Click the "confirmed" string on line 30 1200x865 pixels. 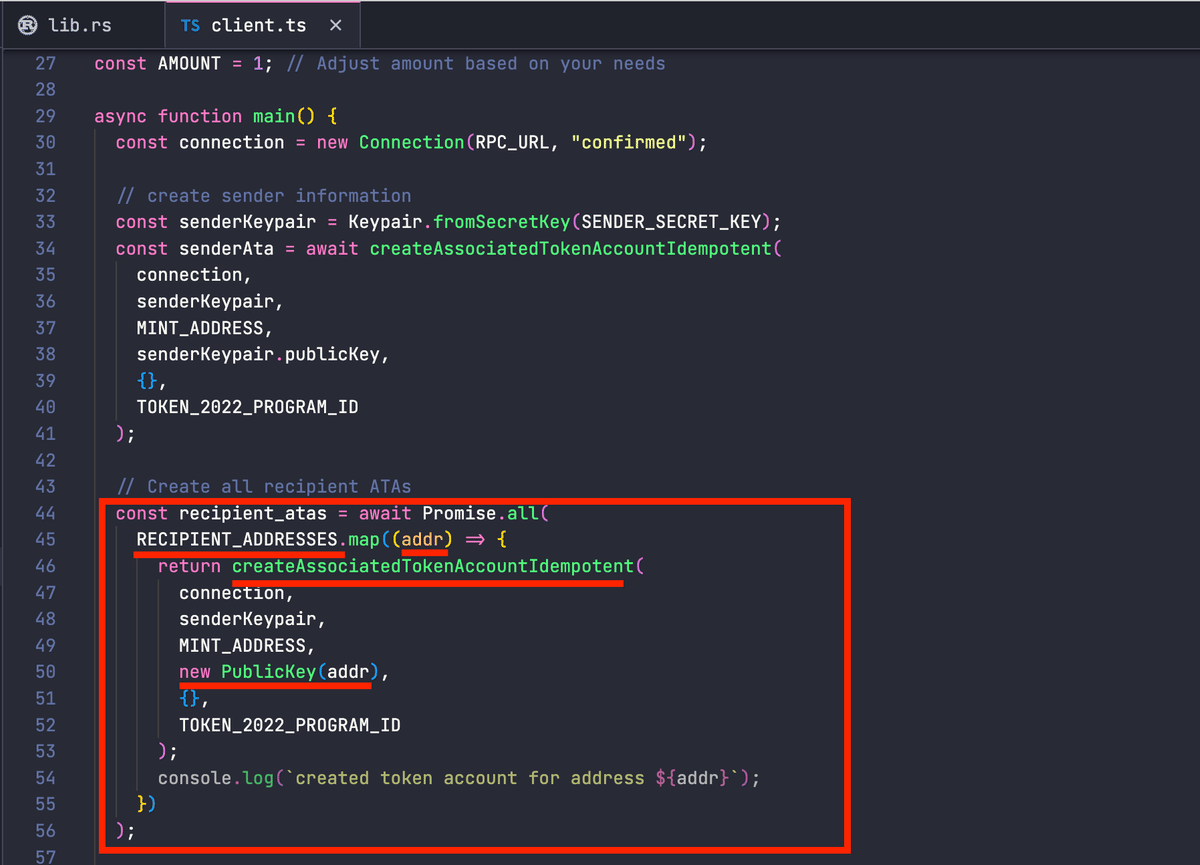tap(628, 142)
